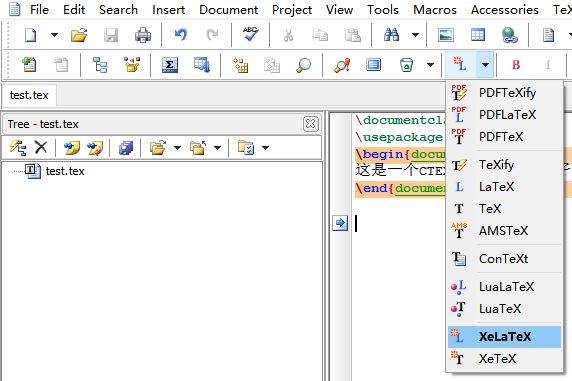Choose TeXify from compiler list
The height and width of the screenshot is (381, 572).
click(505, 165)
